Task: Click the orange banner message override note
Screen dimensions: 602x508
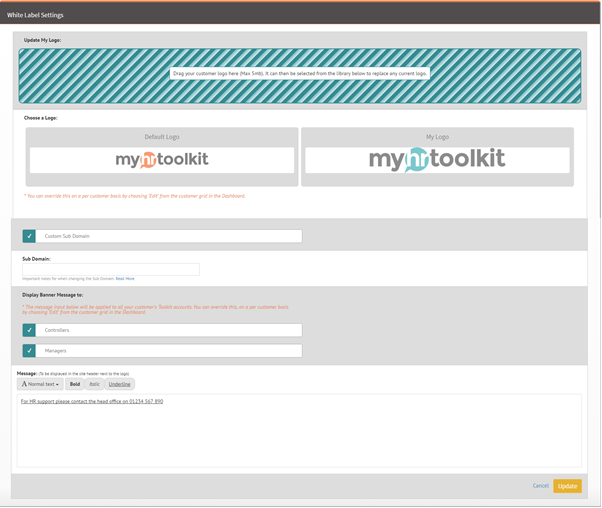Action: [155, 309]
